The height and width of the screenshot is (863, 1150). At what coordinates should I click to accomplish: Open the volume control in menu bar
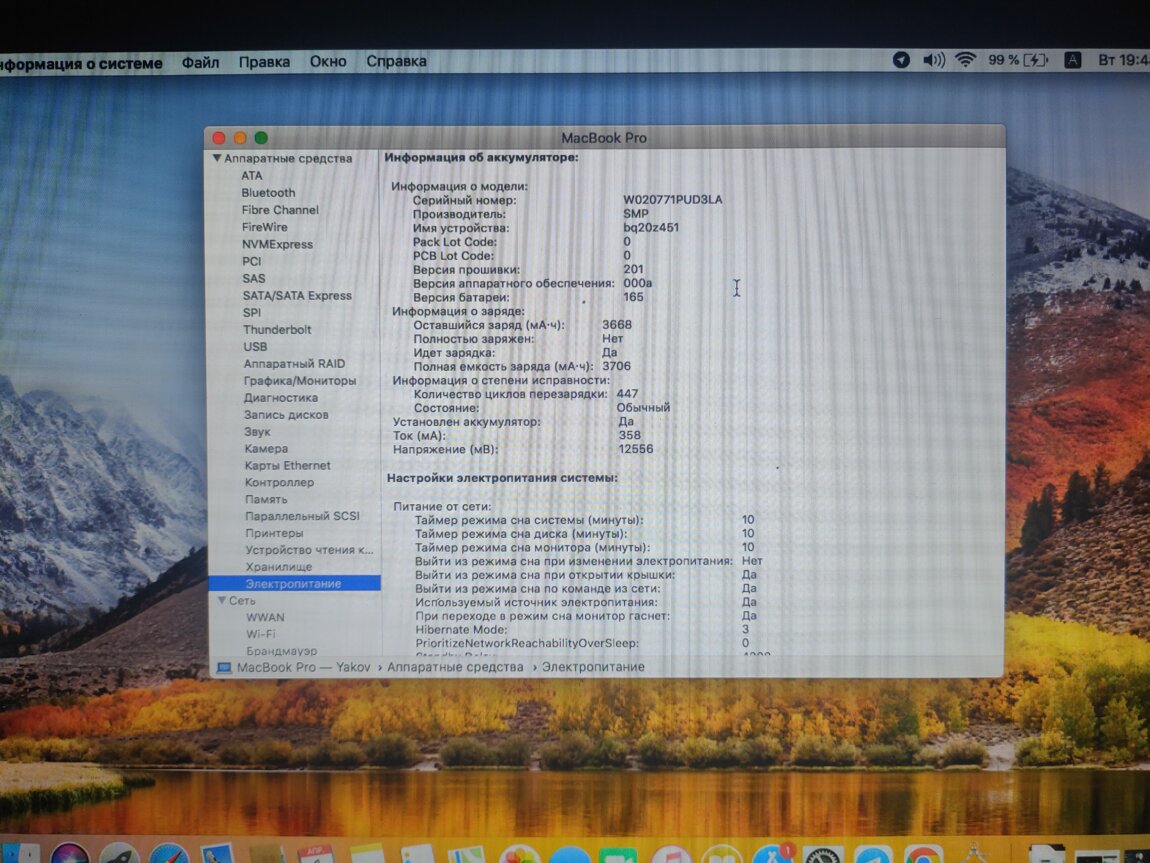click(934, 60)
